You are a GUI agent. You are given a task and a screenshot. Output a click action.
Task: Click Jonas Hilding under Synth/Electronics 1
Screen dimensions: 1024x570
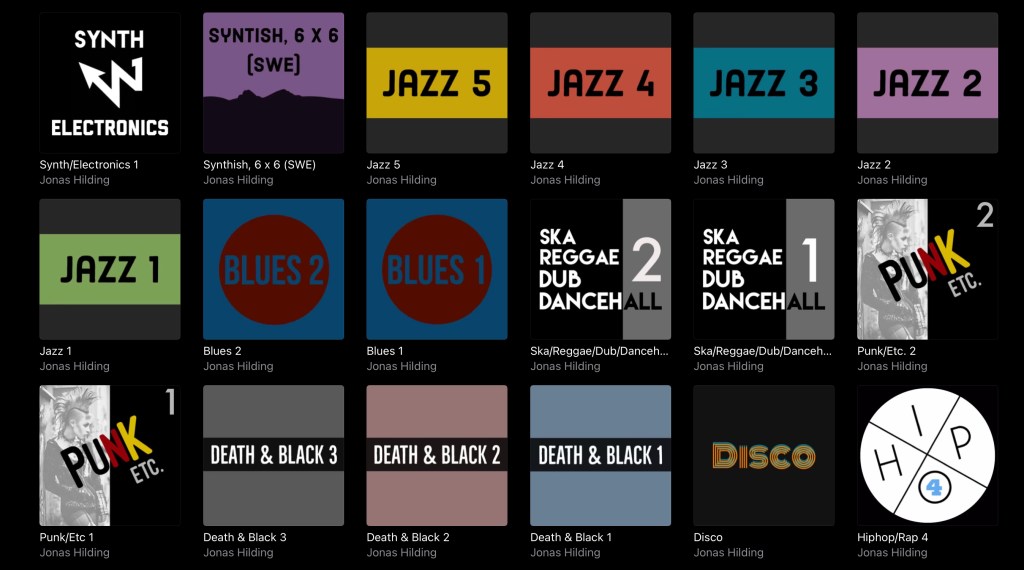[75, 181]
